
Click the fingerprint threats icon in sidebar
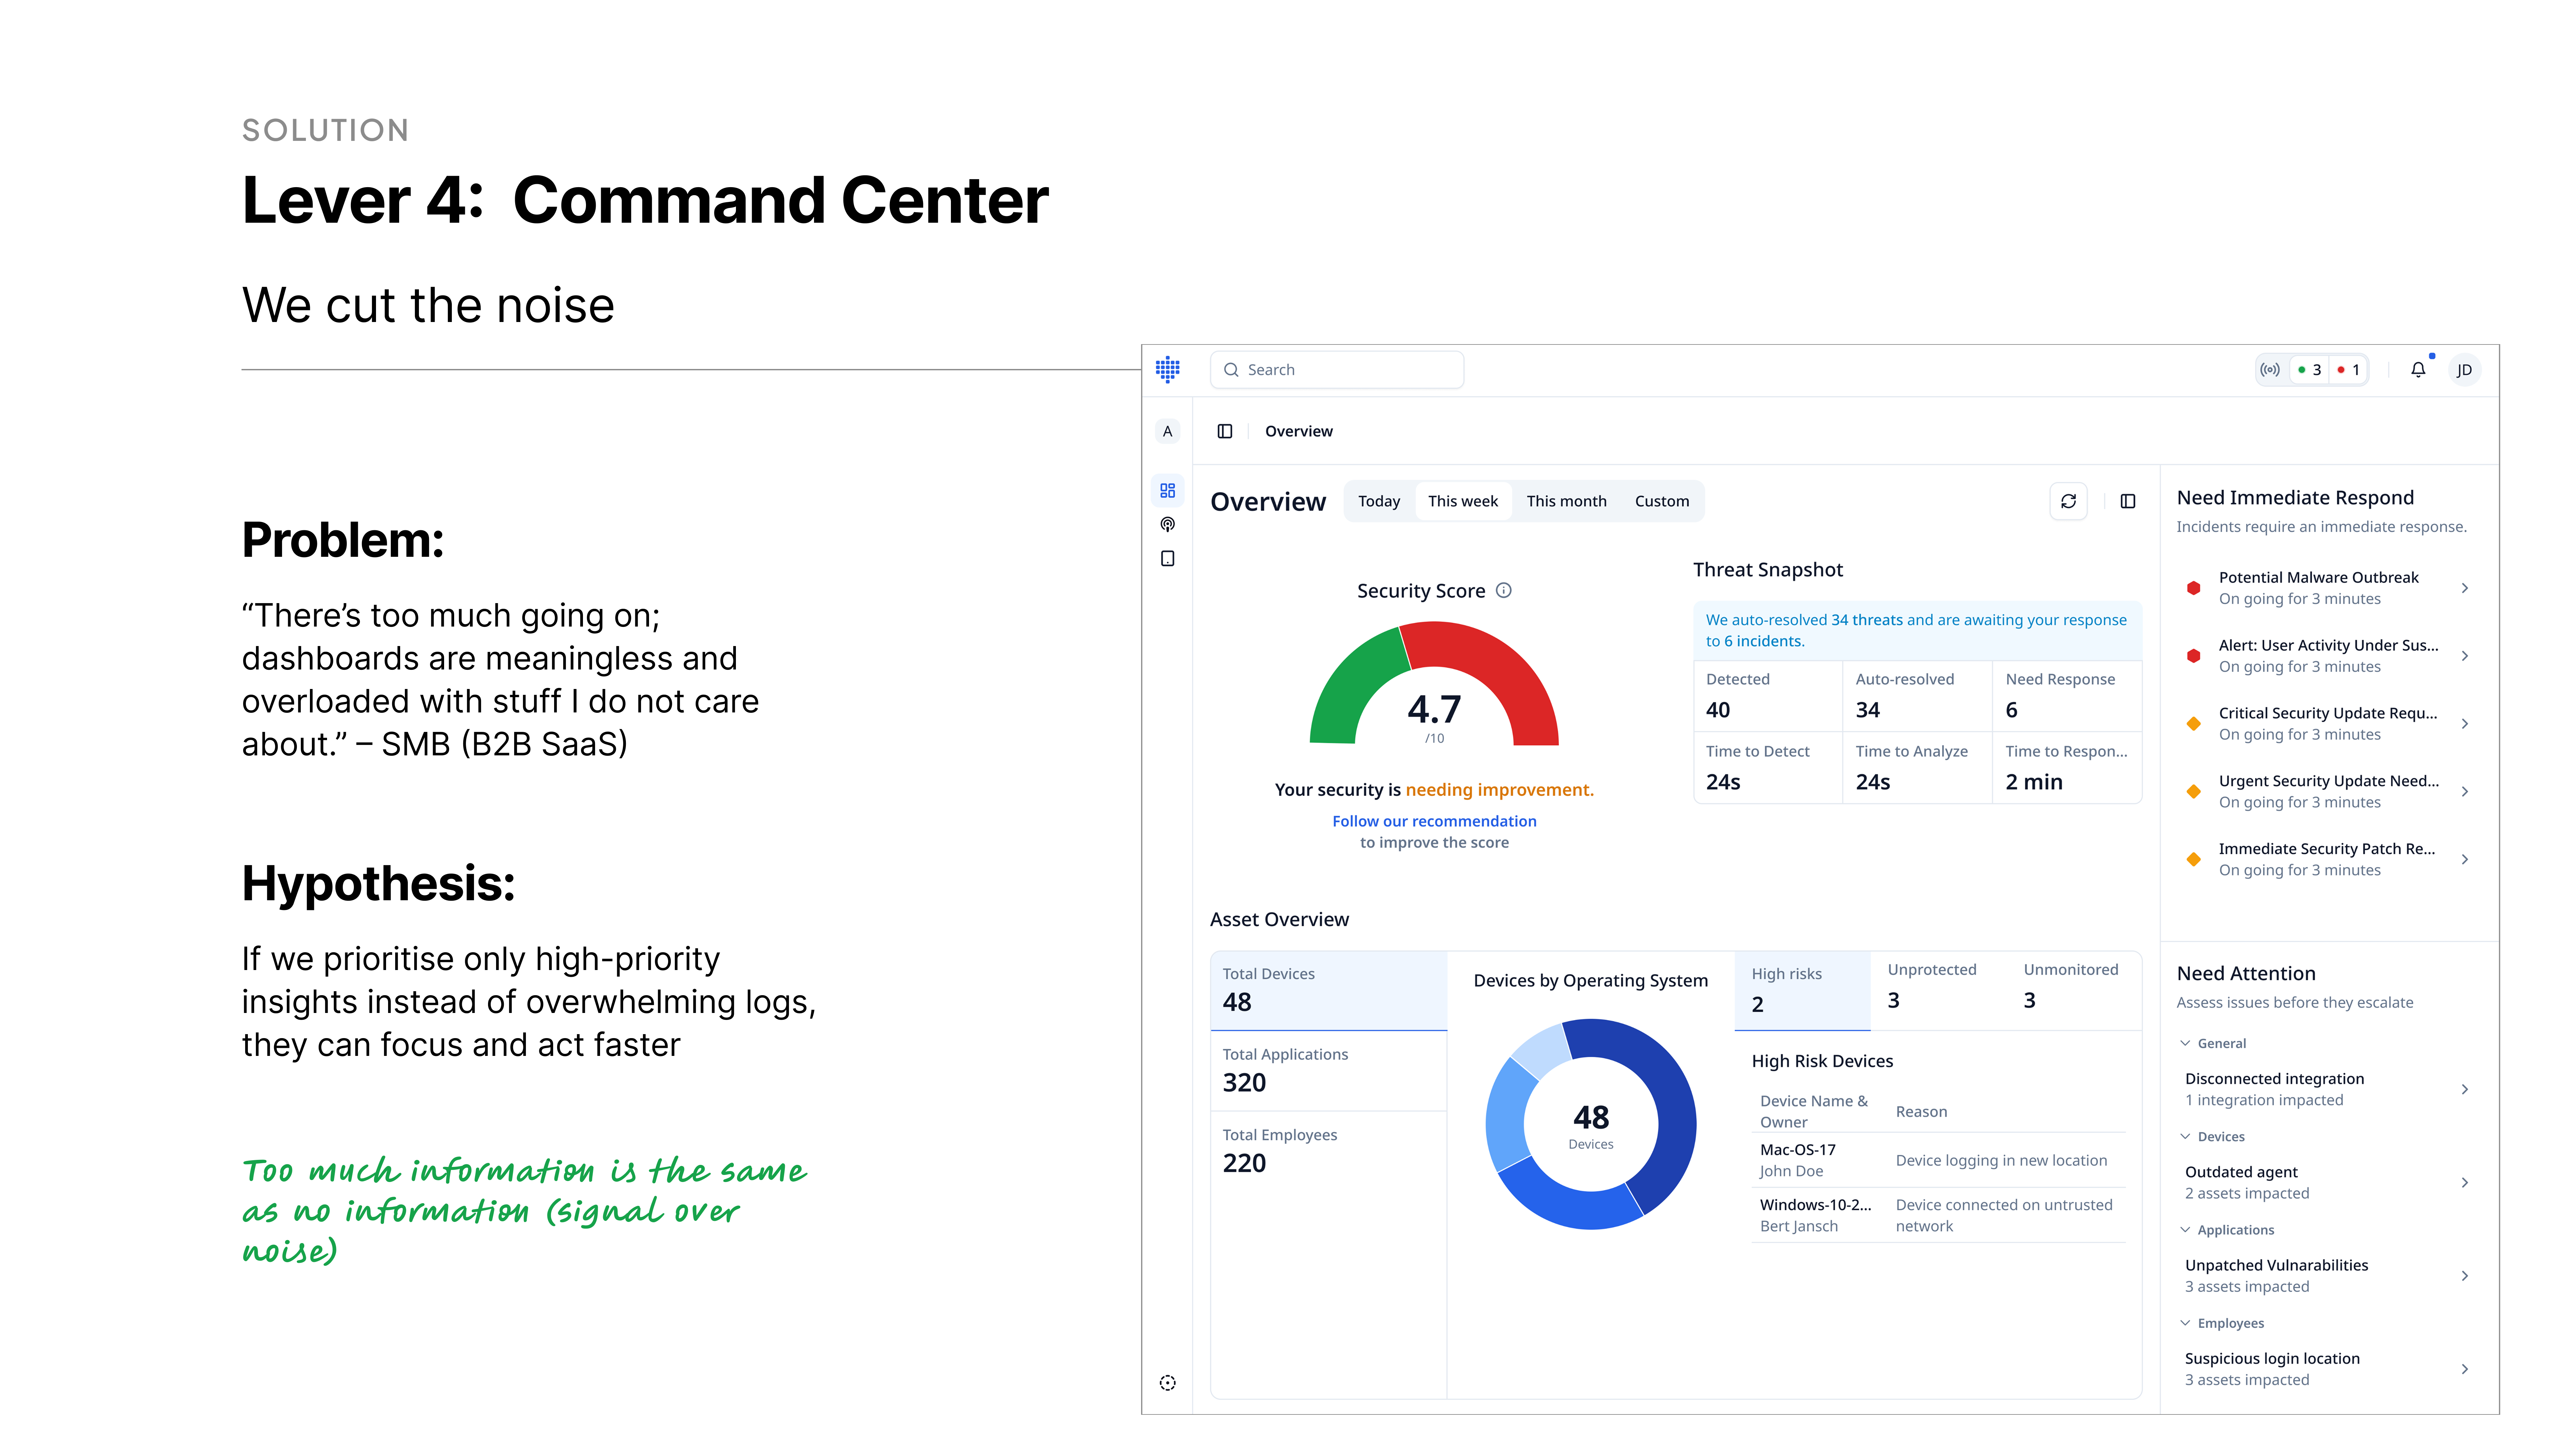1167,524
